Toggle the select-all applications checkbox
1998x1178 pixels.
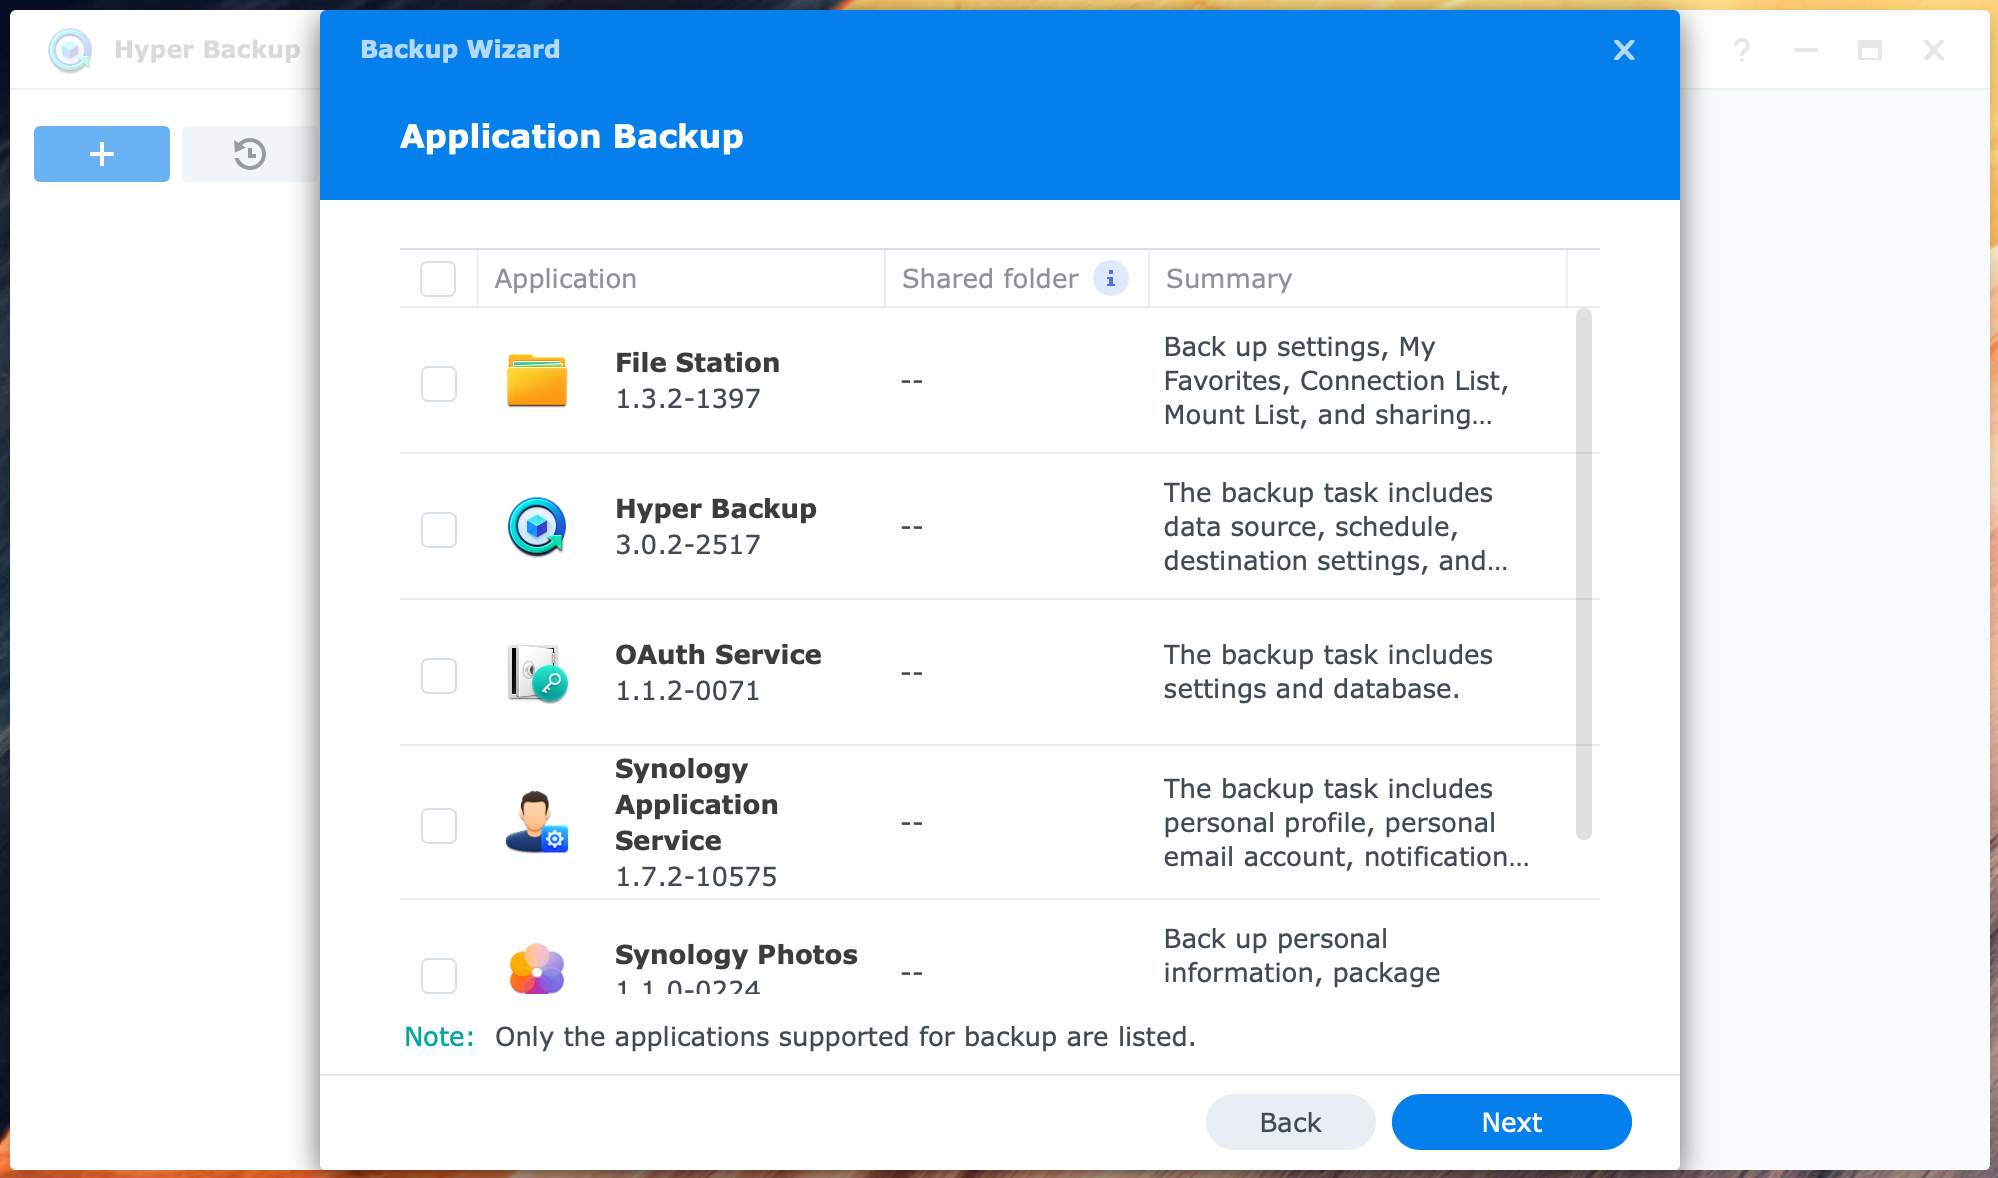point(438,279)
